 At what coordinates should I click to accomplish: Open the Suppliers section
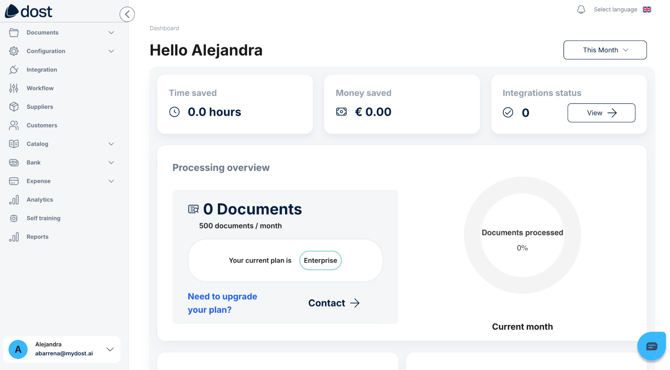[40, 107]
